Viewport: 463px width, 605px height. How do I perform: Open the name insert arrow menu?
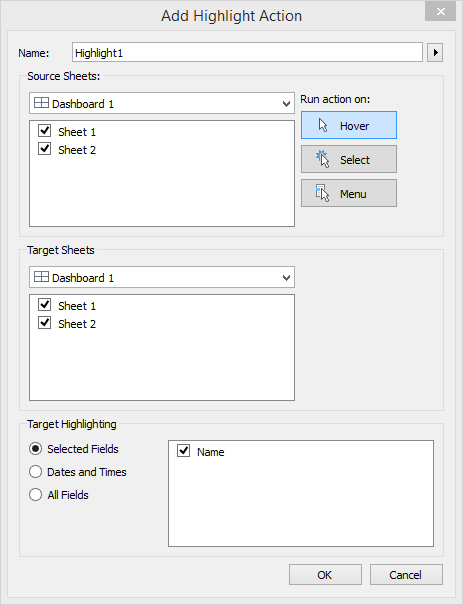point(435,52)
